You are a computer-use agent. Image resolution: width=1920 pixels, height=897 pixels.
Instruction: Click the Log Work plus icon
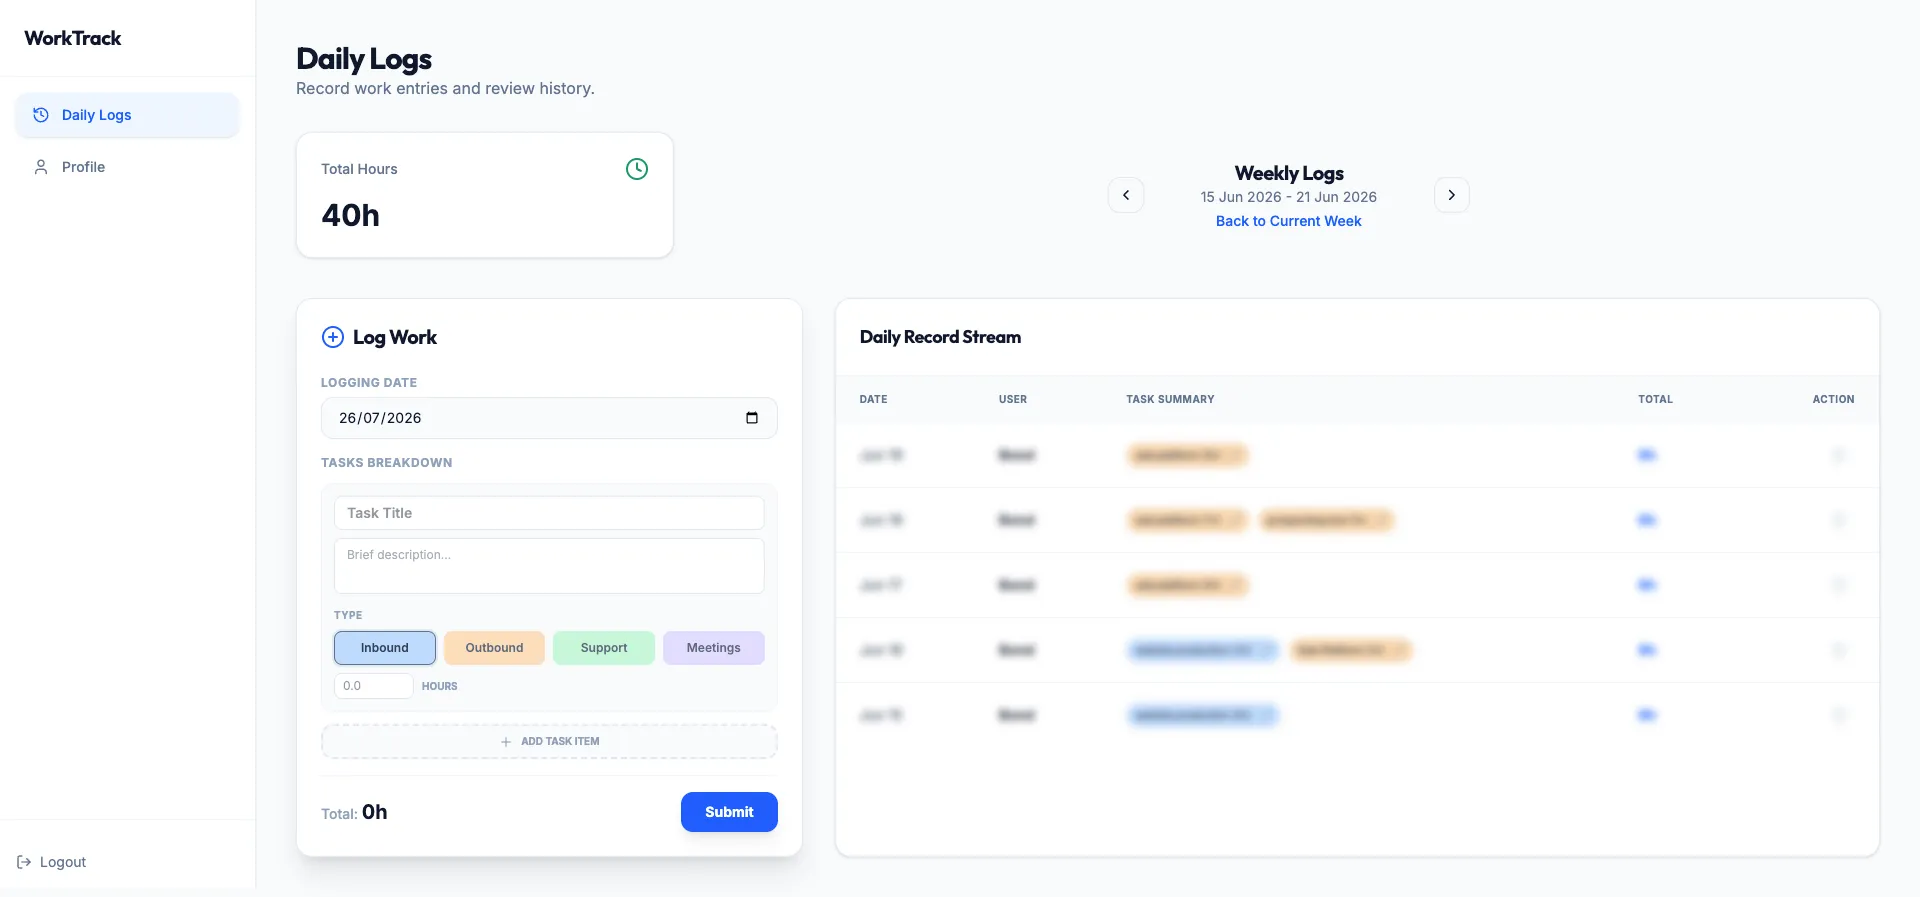tap(333, 337)
